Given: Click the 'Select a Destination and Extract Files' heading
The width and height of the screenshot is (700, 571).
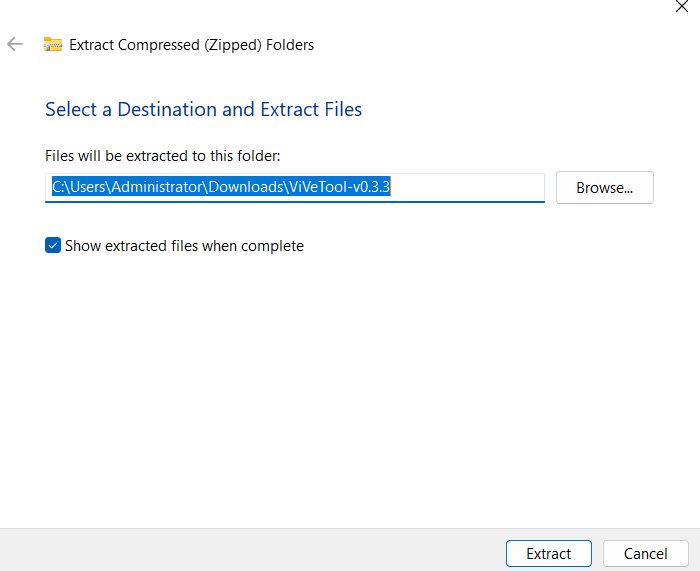Looking at the screenshot, I should (204, 109).
